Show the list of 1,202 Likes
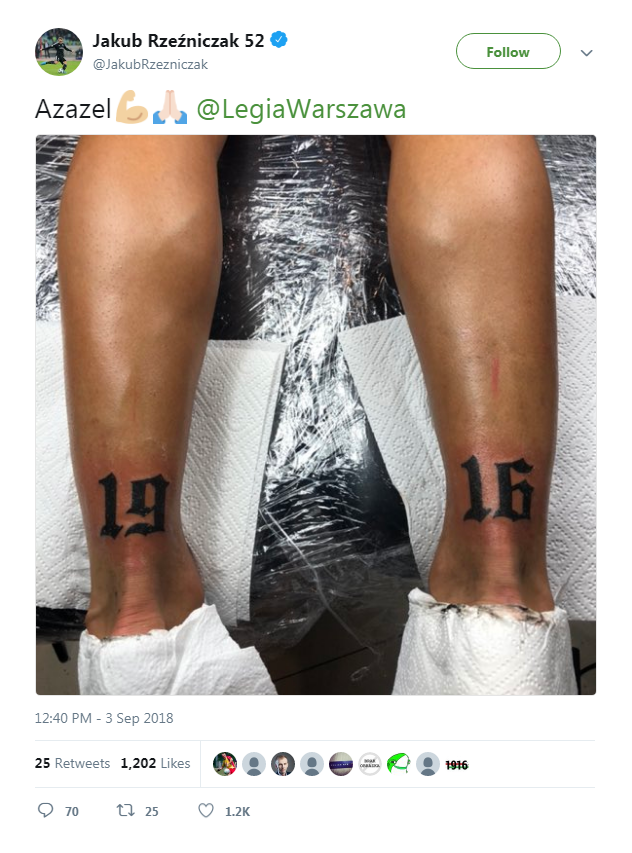632x853 pixels. pyautogui.click(x=156, y=763)
